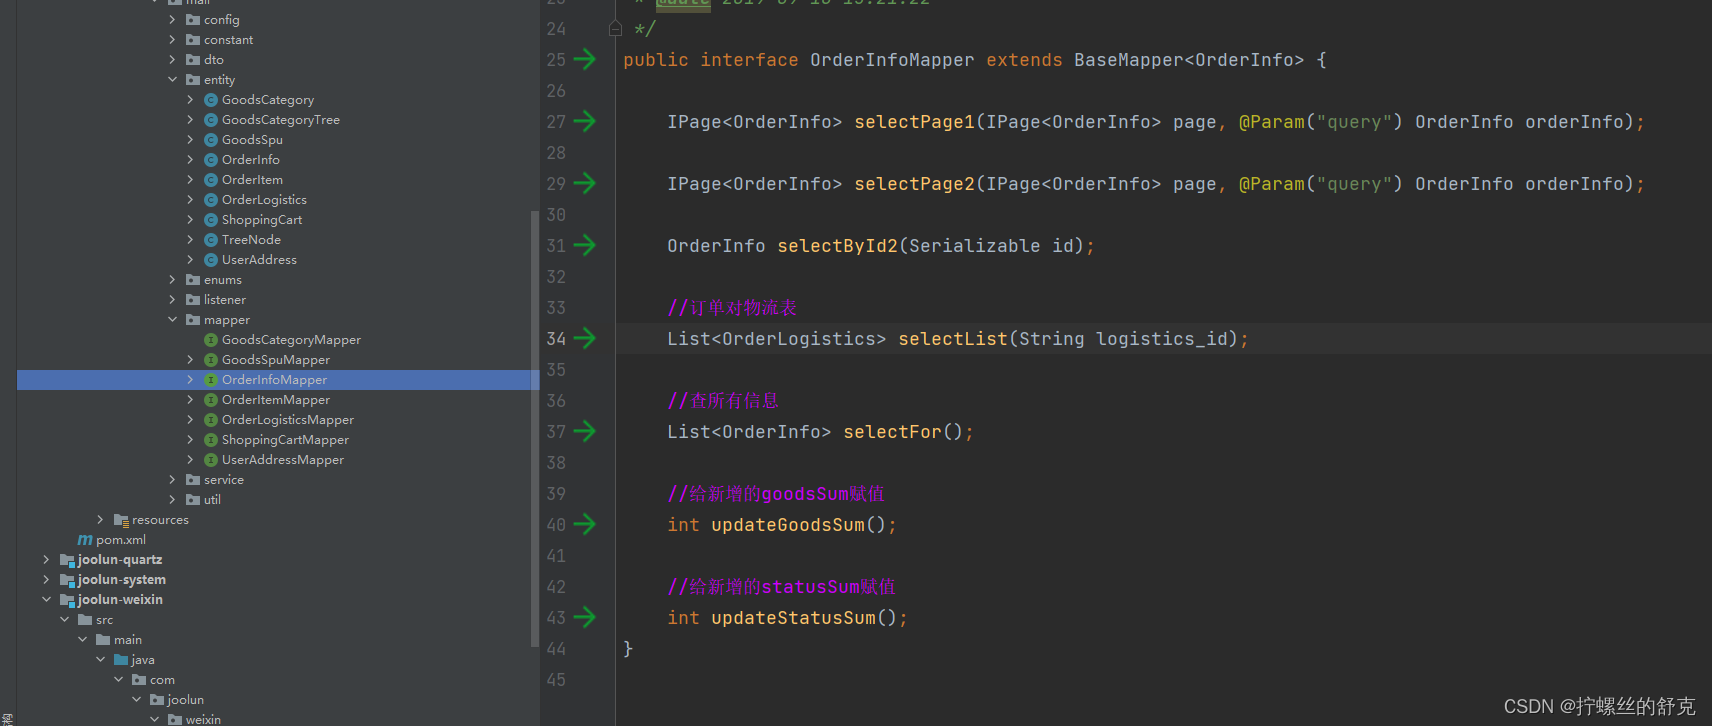Click the logistics_id parameter name
The width and height of the screenshot is (1712, 726).
(1162, 340)
